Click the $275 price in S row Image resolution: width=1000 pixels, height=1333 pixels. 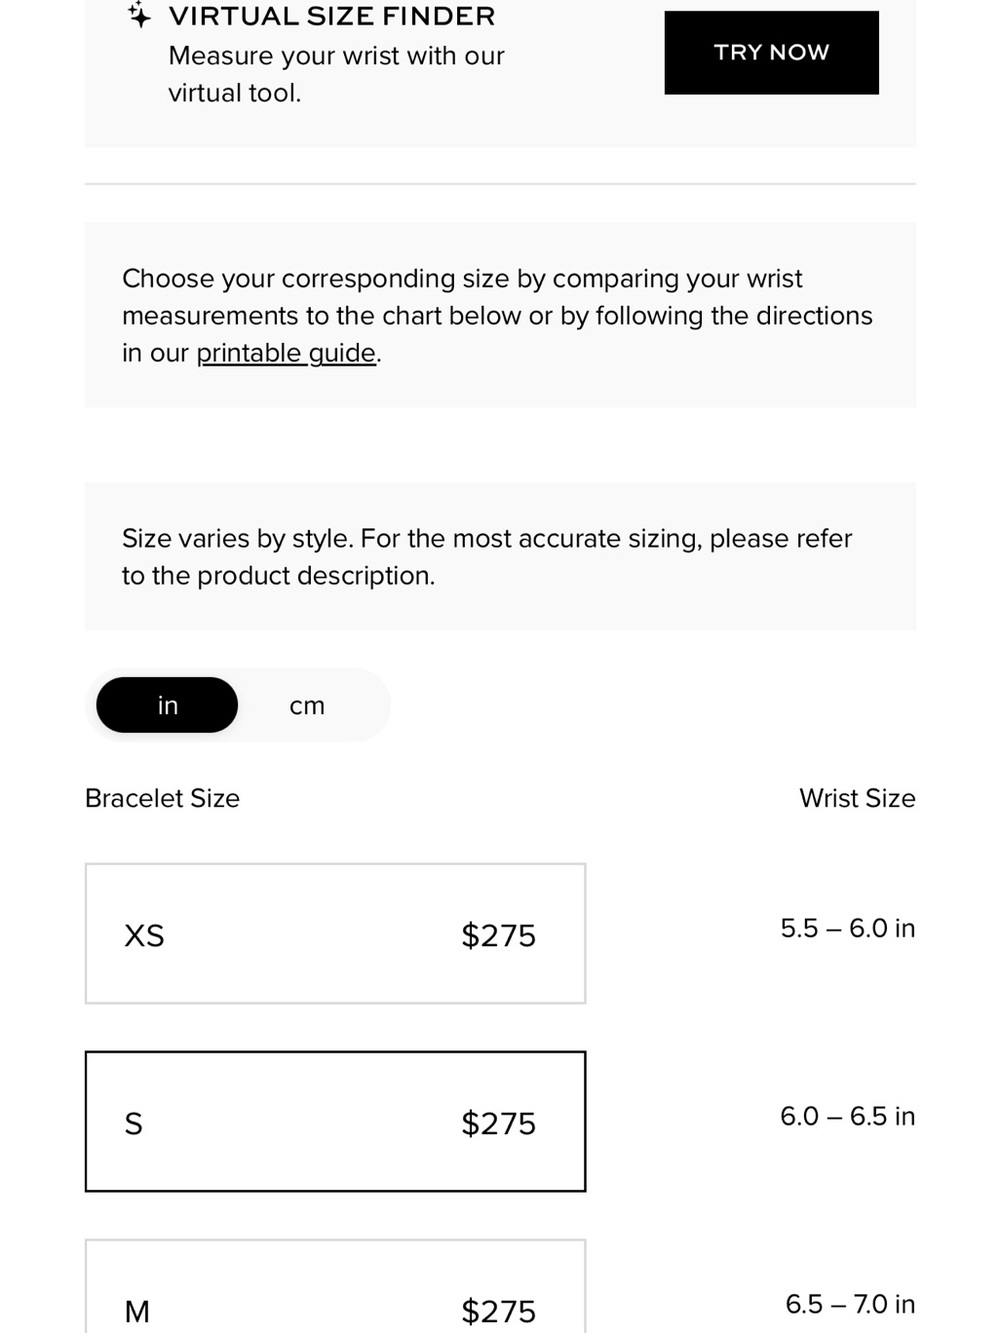pos(498,1123)
